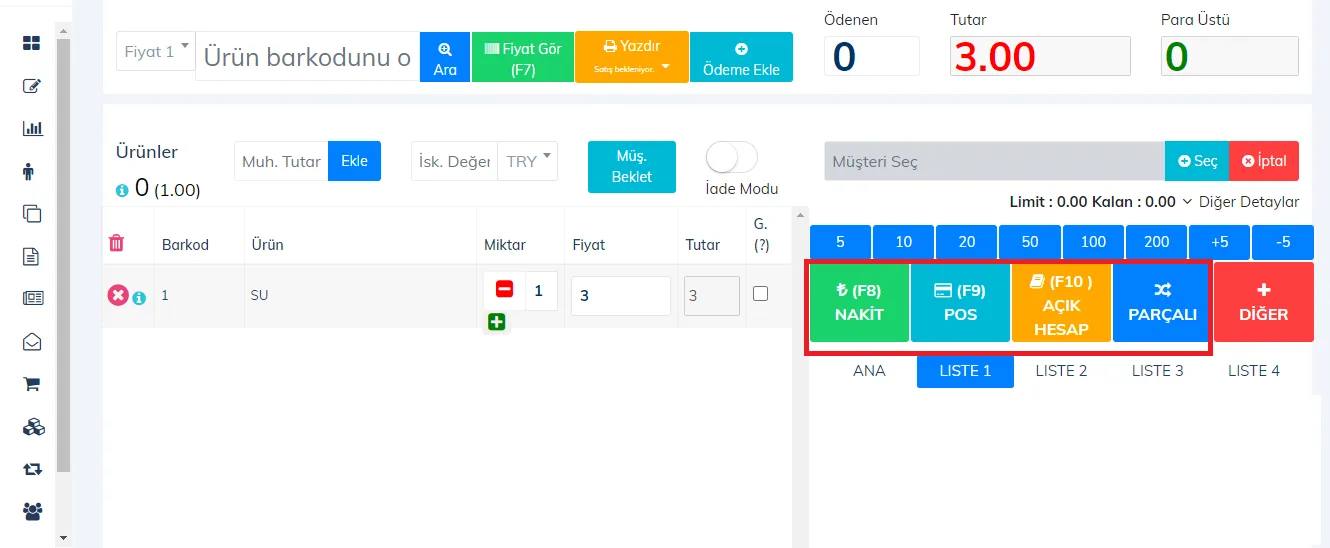This screenshot has height=548, width=1330.
Task: Open the dashboard grid icon in sidebar
Action: pos(32,43)
